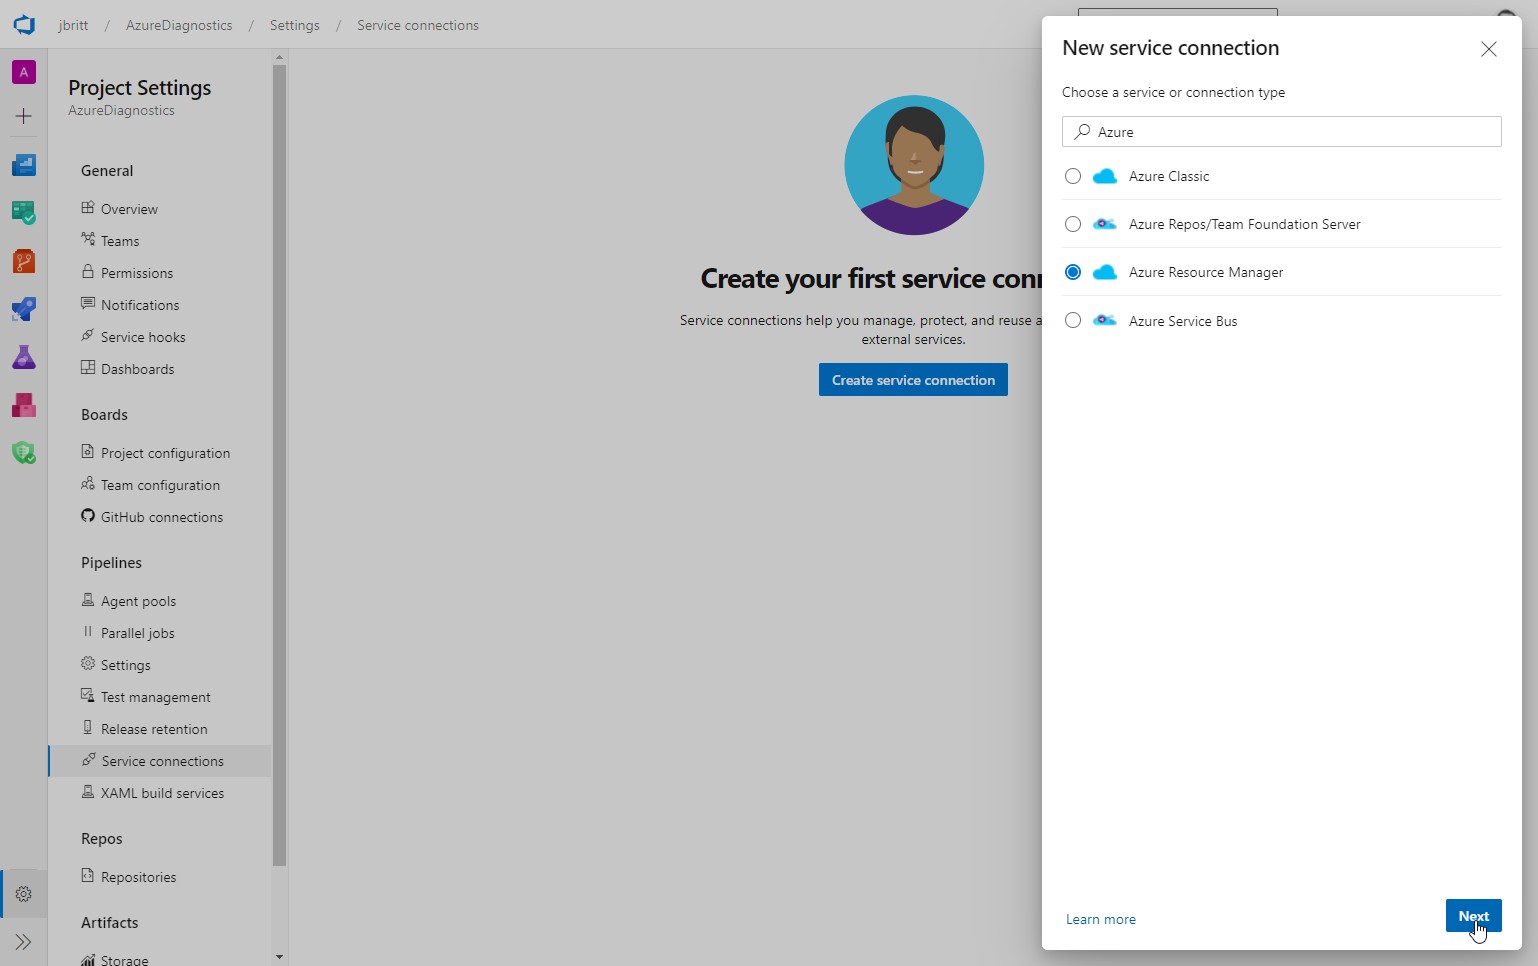Click the Pipelines section header
Image resolution: width=1538 pixels, height=966 pixels.
111,563
